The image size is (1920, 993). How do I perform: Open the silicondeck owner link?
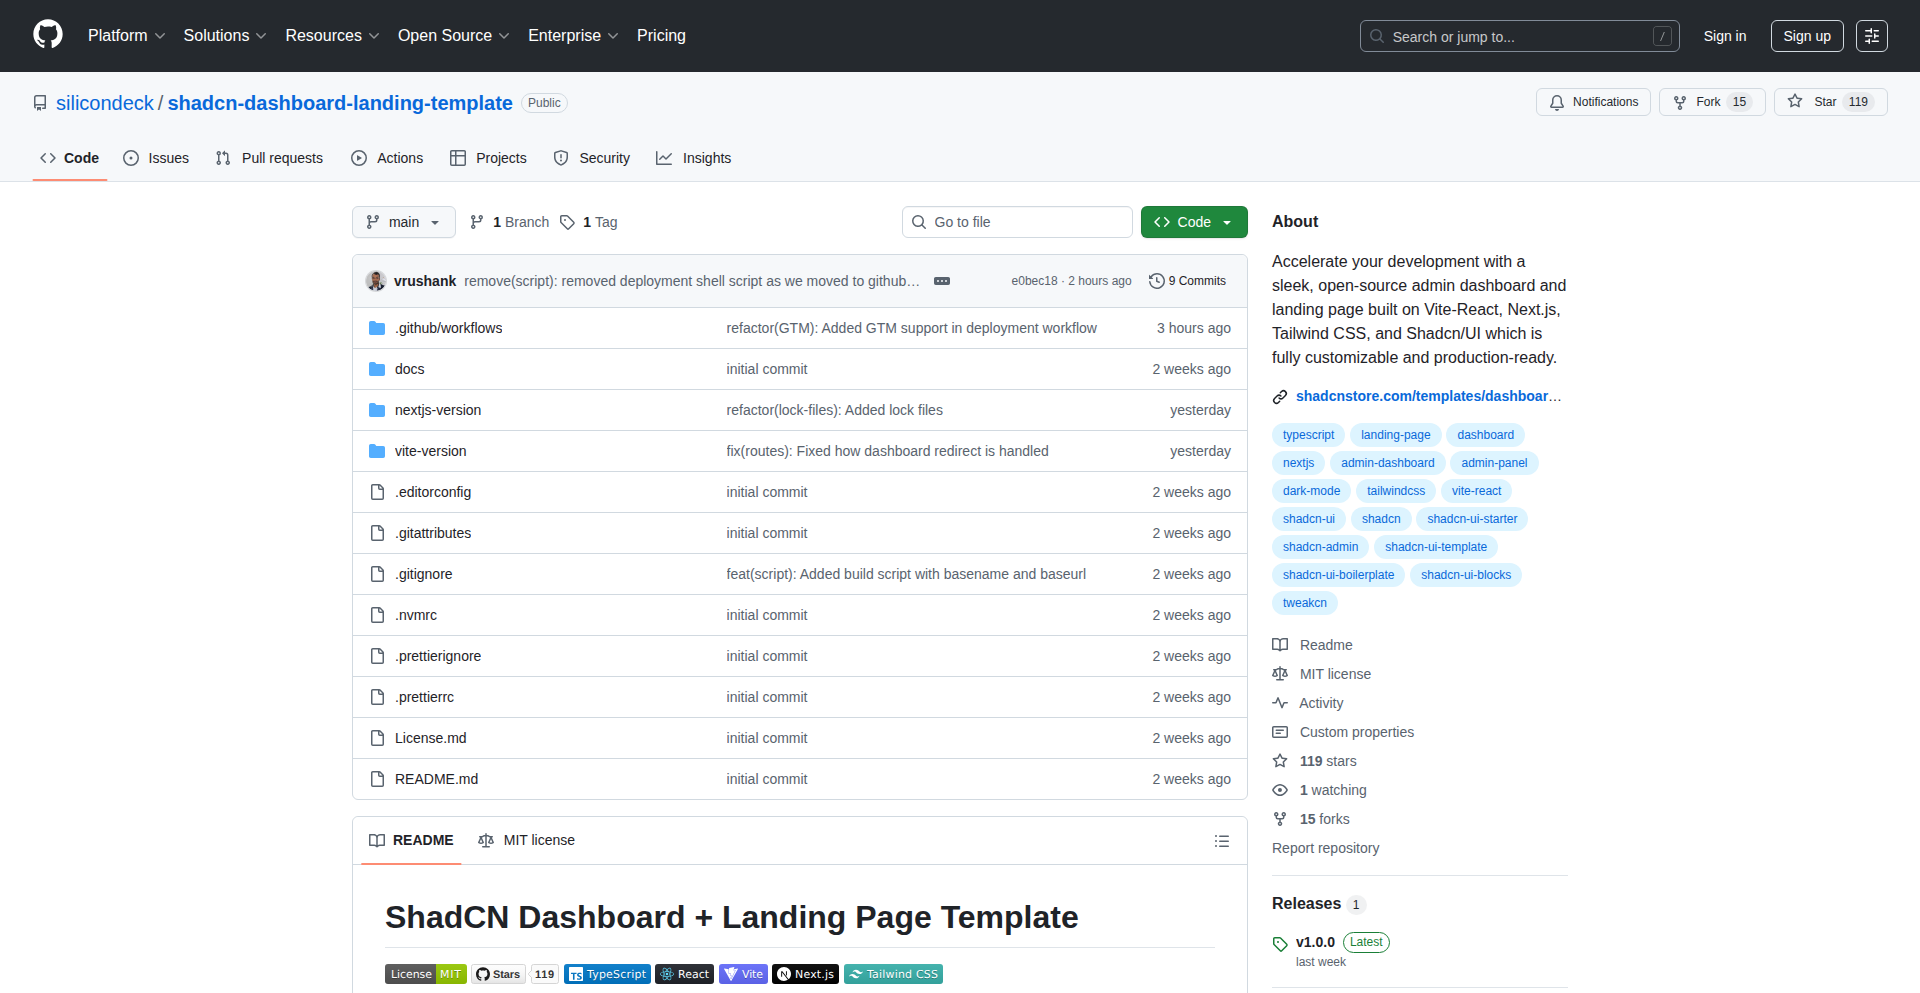tap(105, 103)
